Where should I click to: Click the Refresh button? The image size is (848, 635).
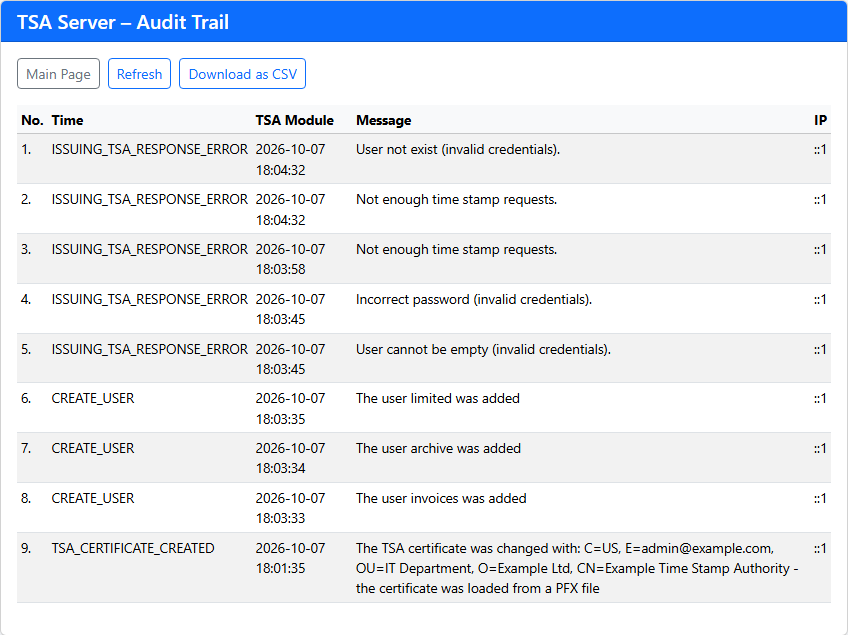(x=140, y=74)
